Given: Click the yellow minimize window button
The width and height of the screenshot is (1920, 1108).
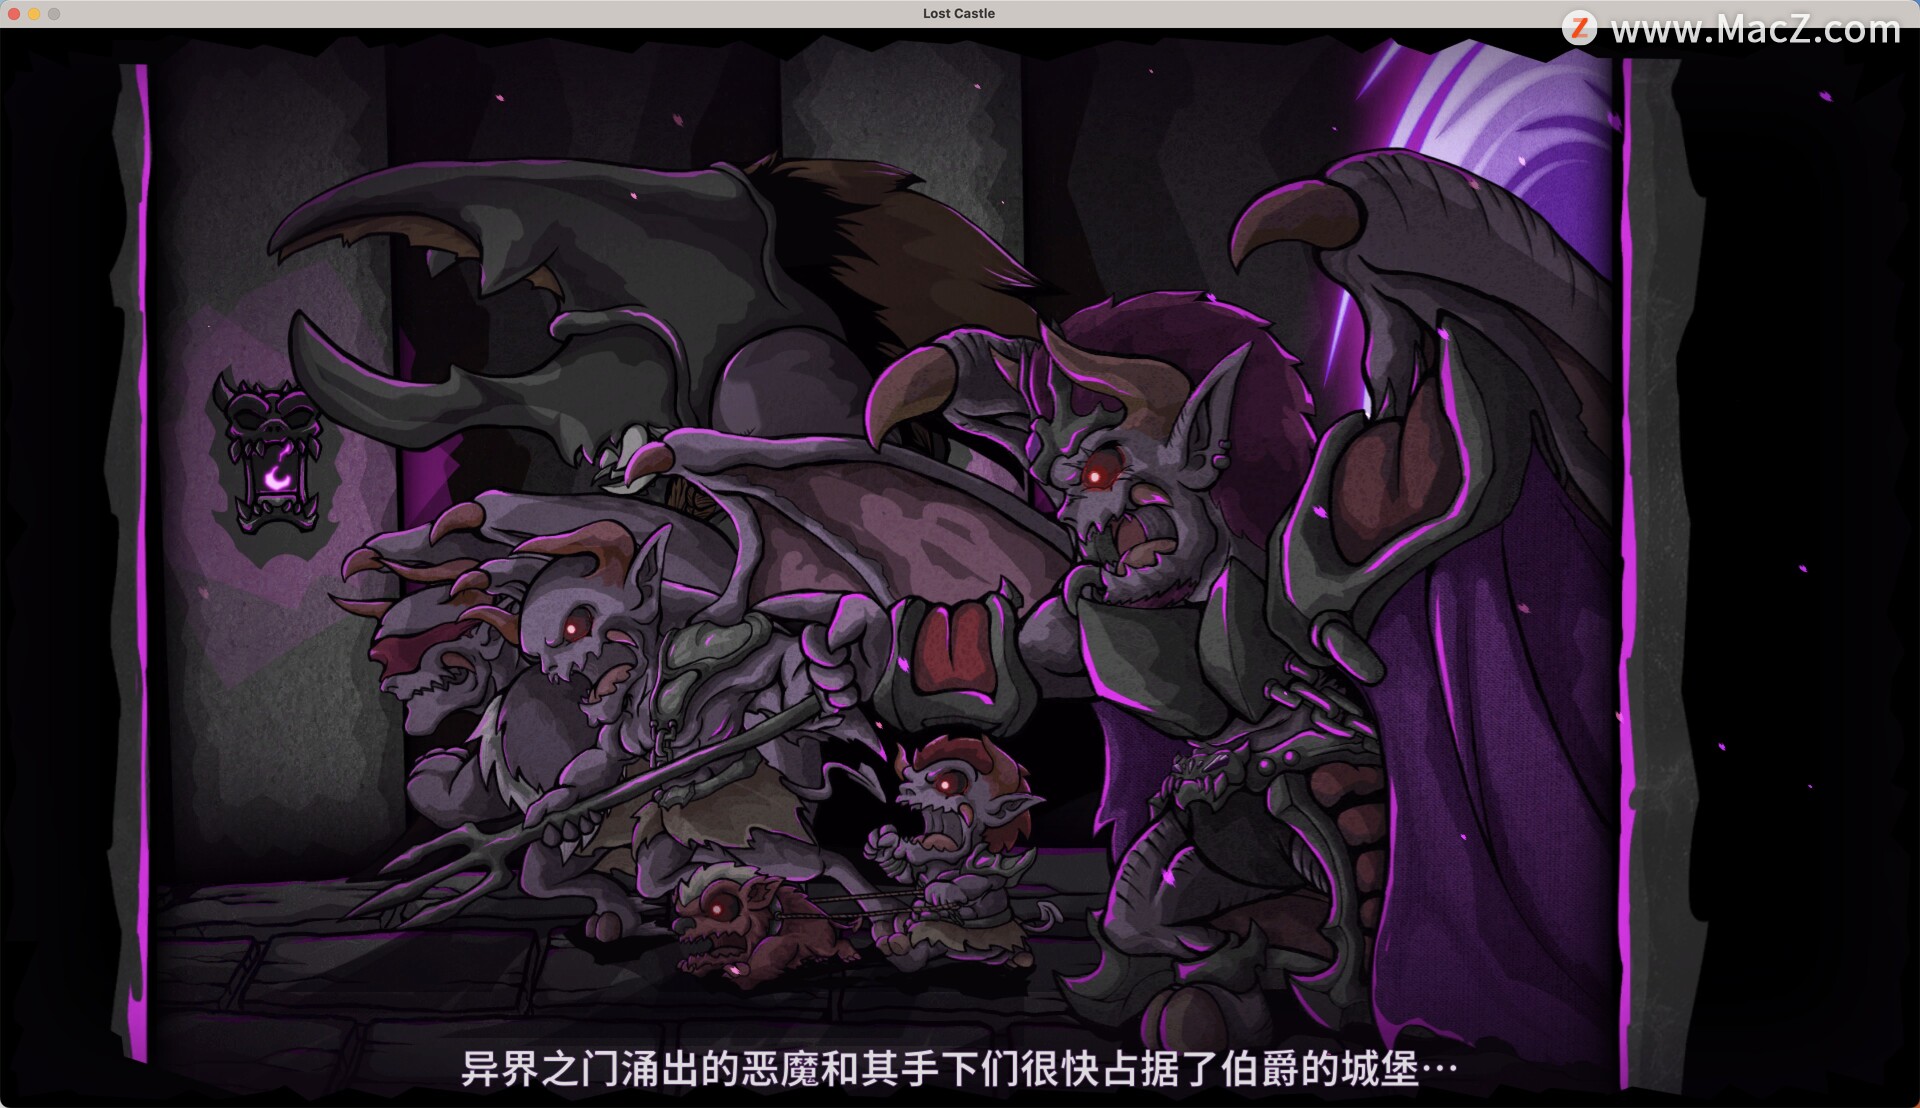Looking at the screenshot, I should click(34, 13).
